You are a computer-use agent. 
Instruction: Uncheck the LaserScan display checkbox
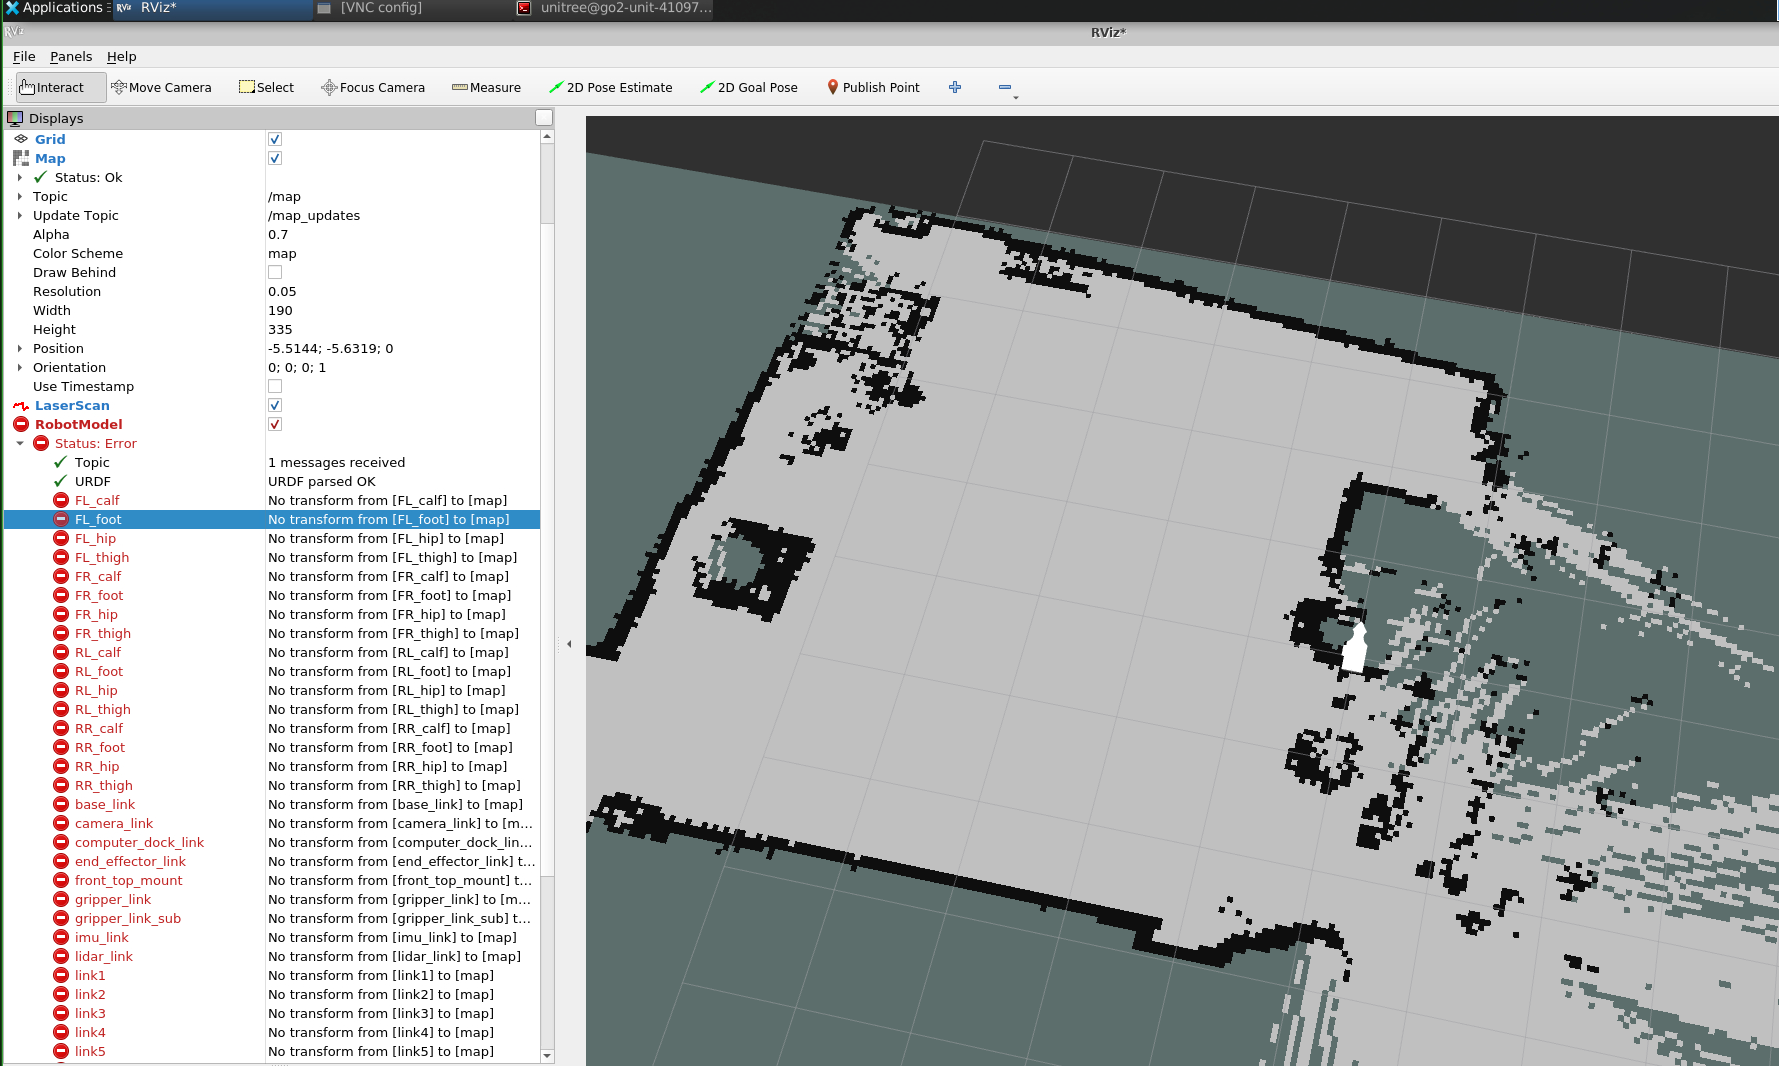(x=275, y=406)
